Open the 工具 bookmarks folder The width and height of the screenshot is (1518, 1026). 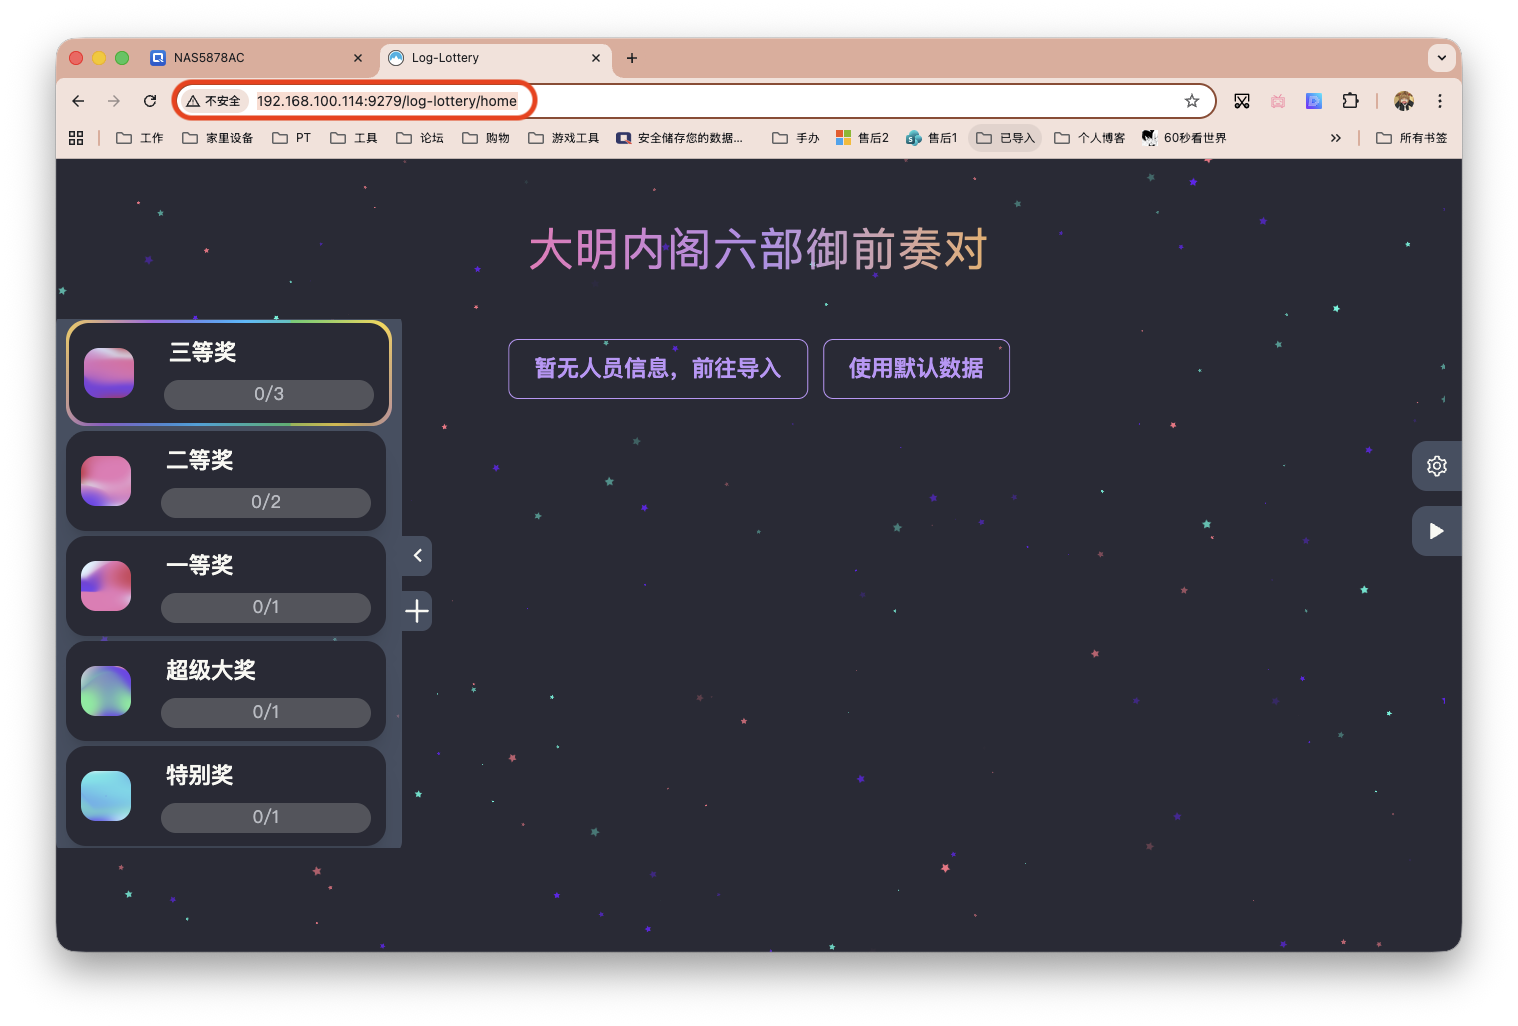click(x=353, y=138)
